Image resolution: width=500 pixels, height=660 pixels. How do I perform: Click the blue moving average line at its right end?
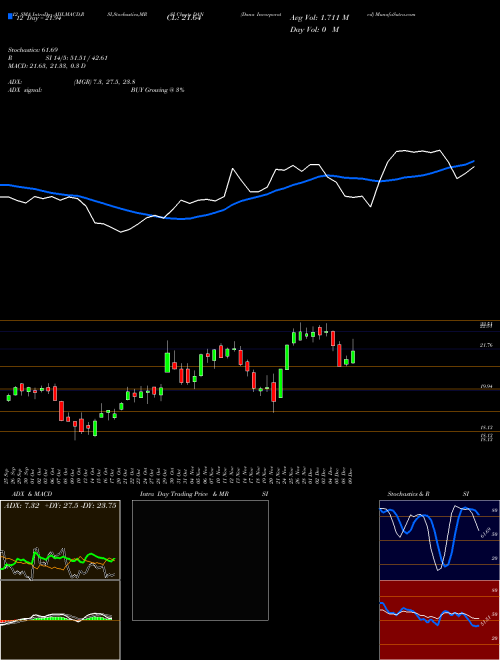[x=473, y=162]
